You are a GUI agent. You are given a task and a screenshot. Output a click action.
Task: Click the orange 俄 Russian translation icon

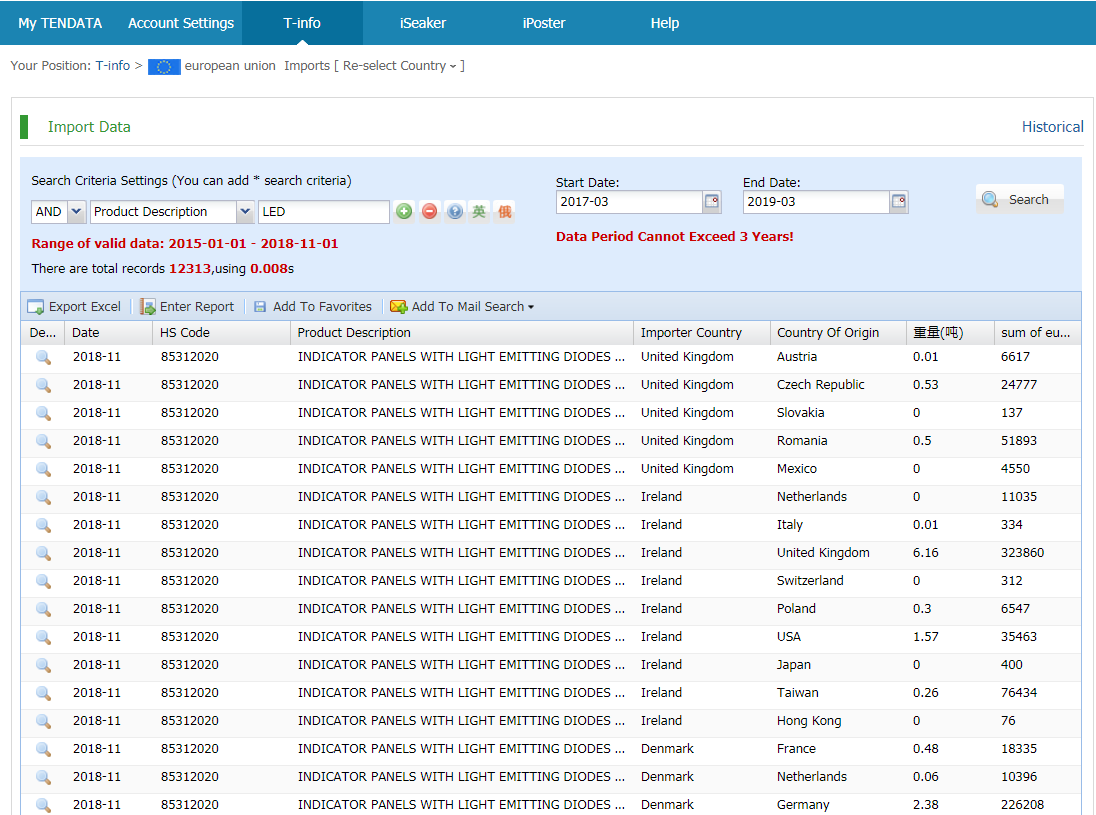pyautogui.click(x=505, y=212)
